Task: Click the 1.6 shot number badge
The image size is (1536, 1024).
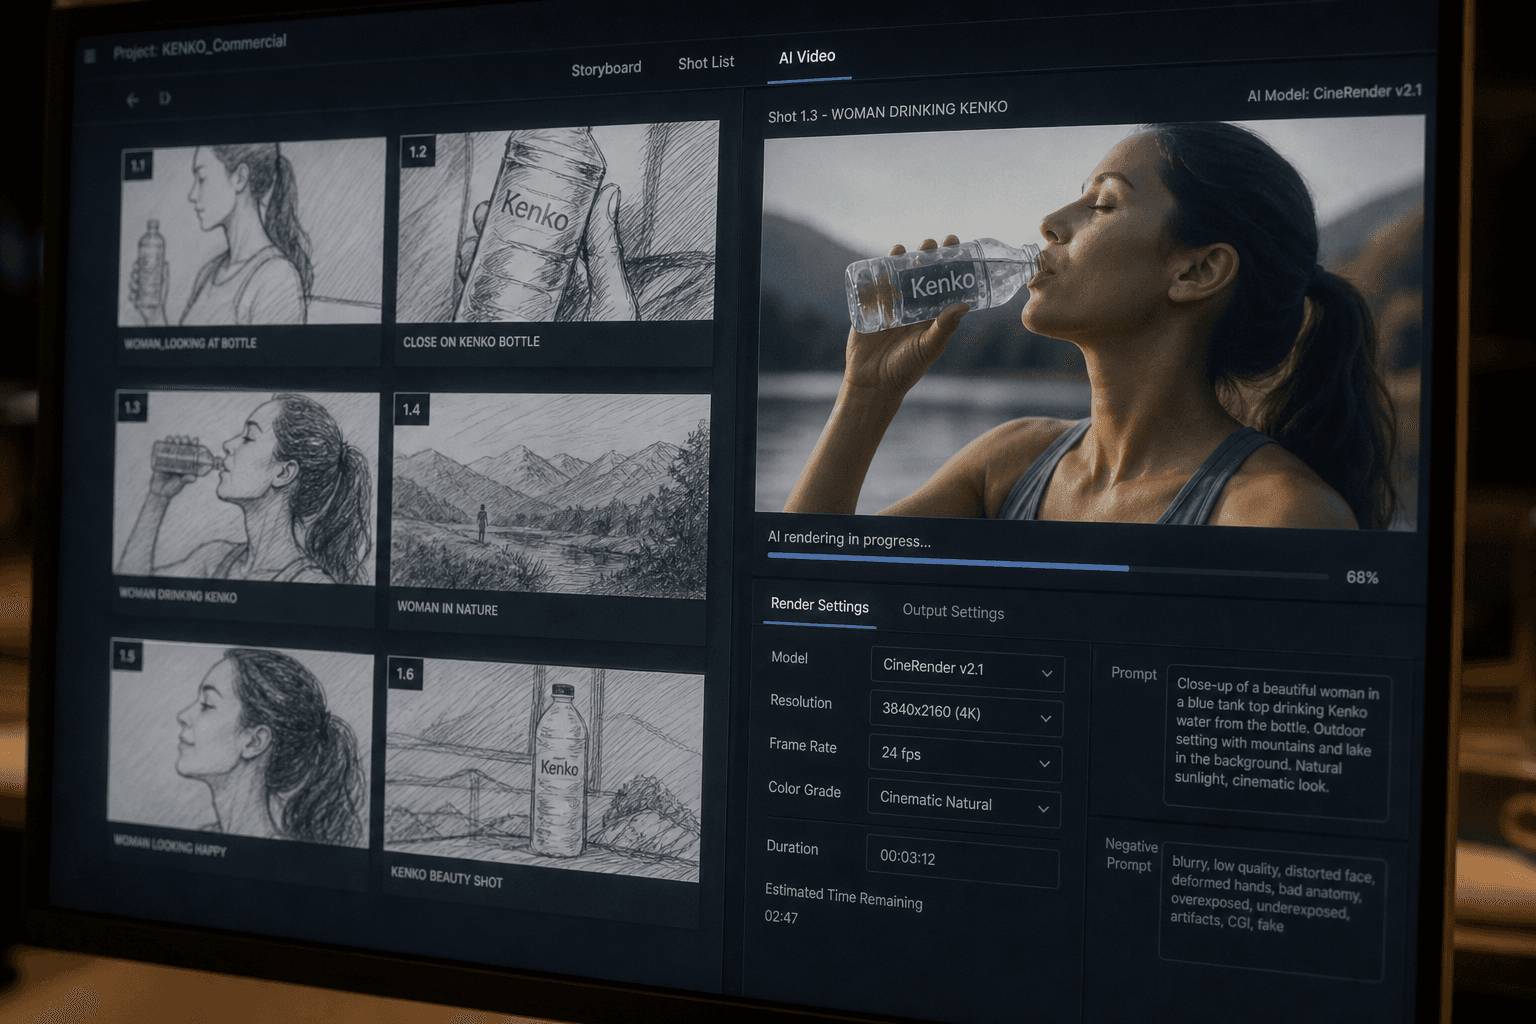Action: pyautogui.click(x=405, y=674)
